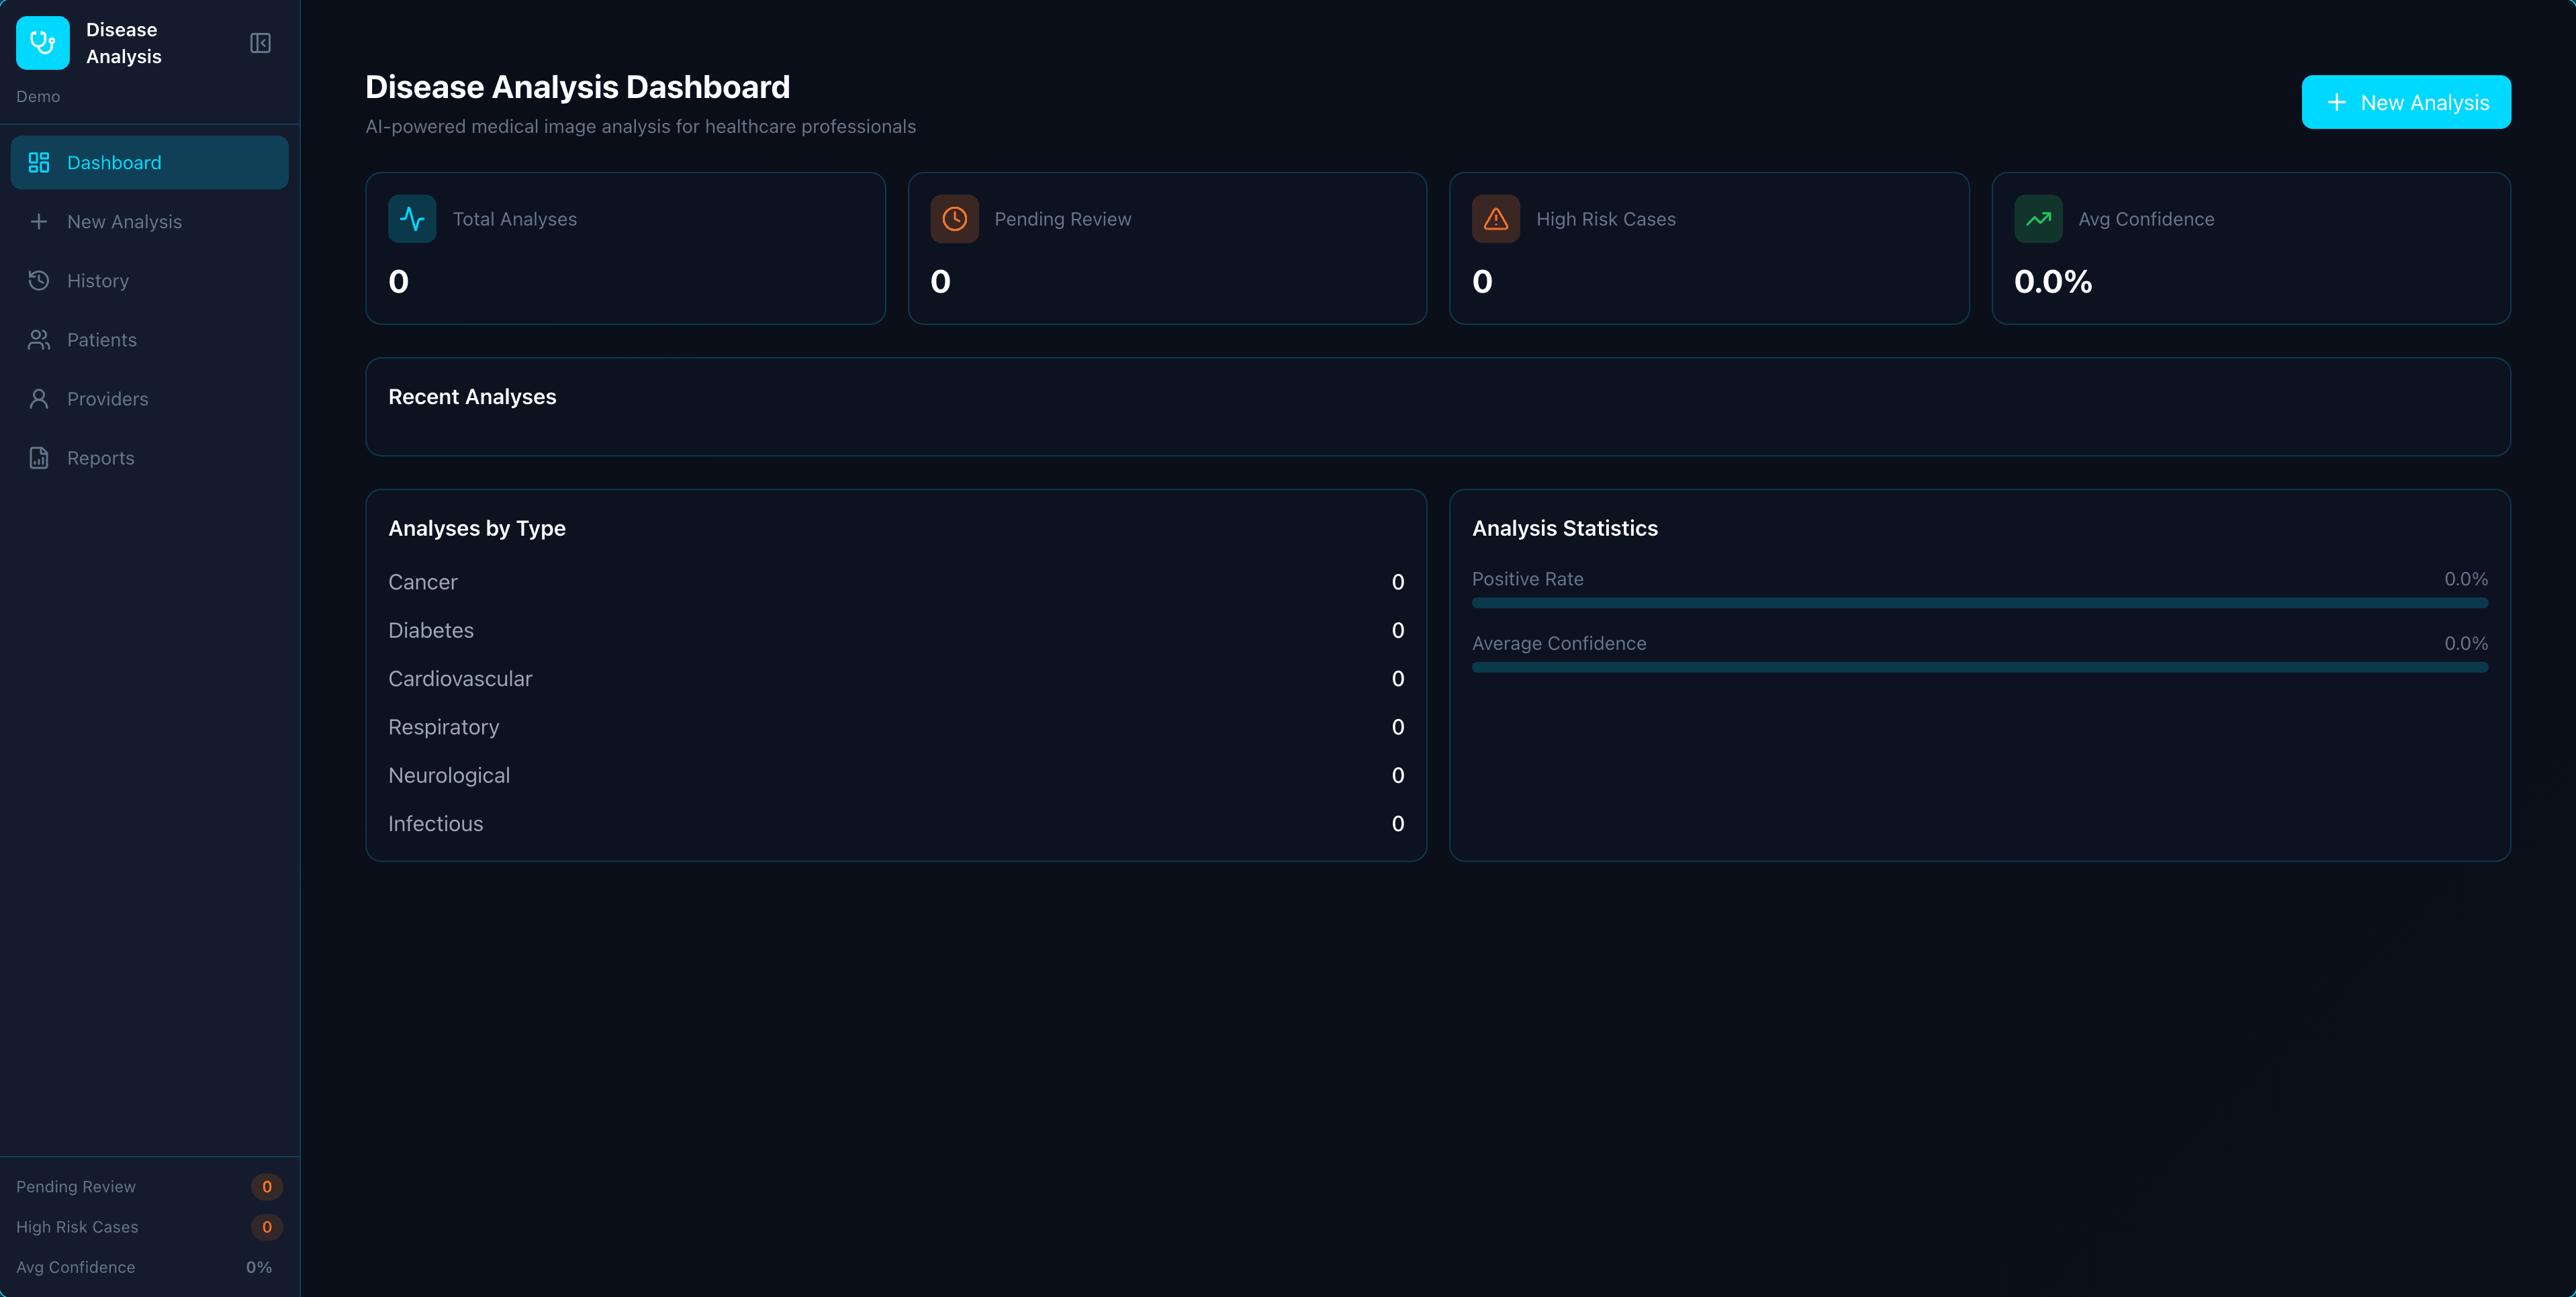Screen dimensions: 2576x1297
Task: Click the Infectious row in Analyses by Type
Action: (896, 824)
